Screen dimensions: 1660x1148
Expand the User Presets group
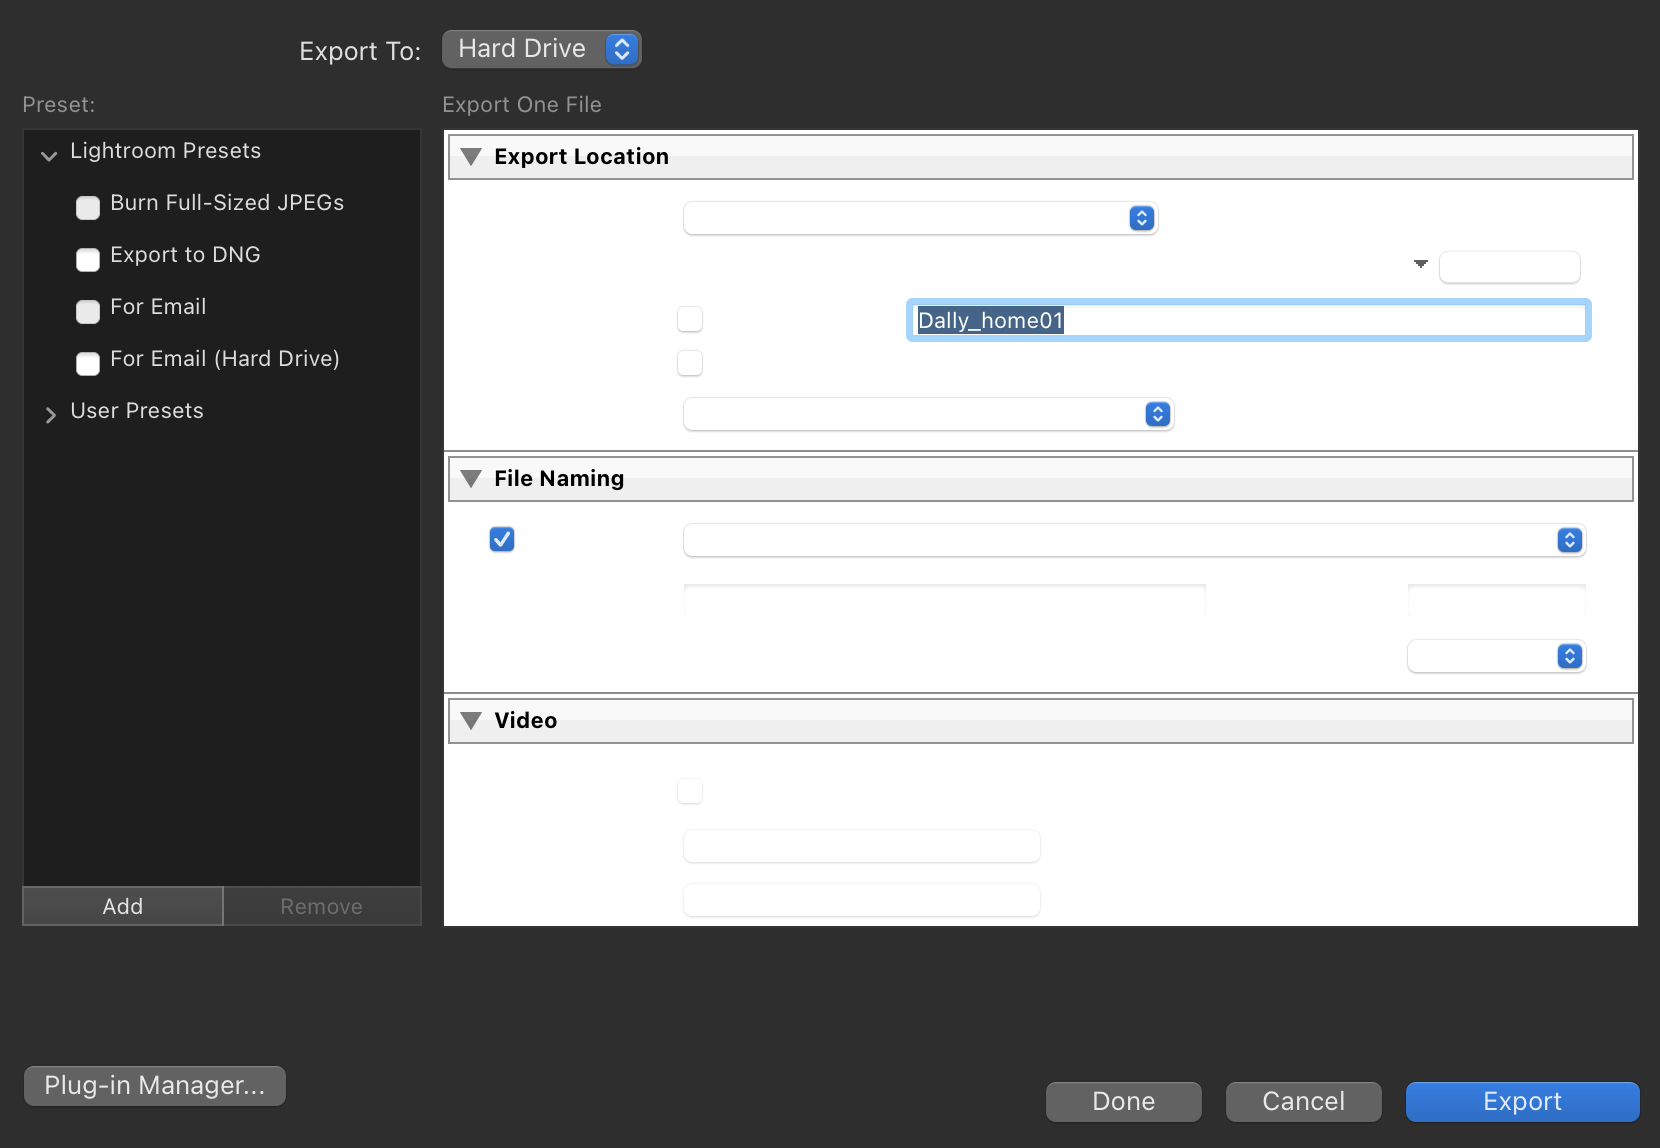pyautogui.click(x=50, y=414)
